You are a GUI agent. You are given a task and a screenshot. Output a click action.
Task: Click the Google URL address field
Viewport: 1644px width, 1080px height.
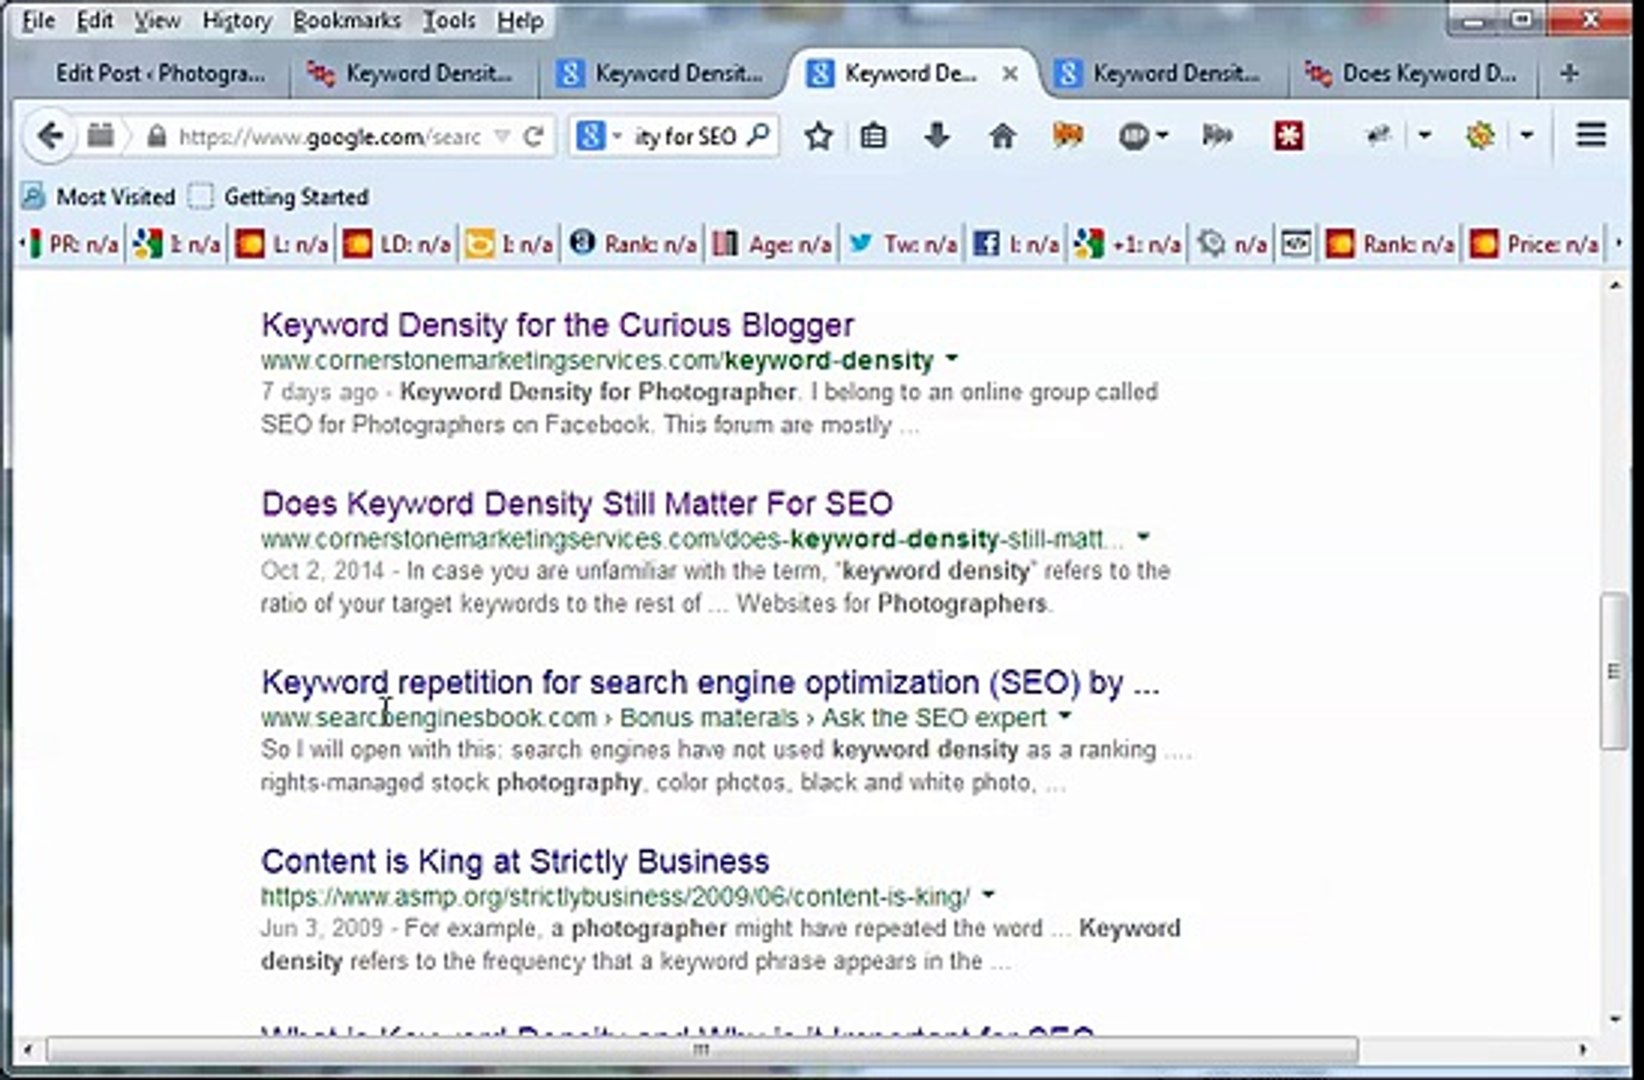[330, 136]
